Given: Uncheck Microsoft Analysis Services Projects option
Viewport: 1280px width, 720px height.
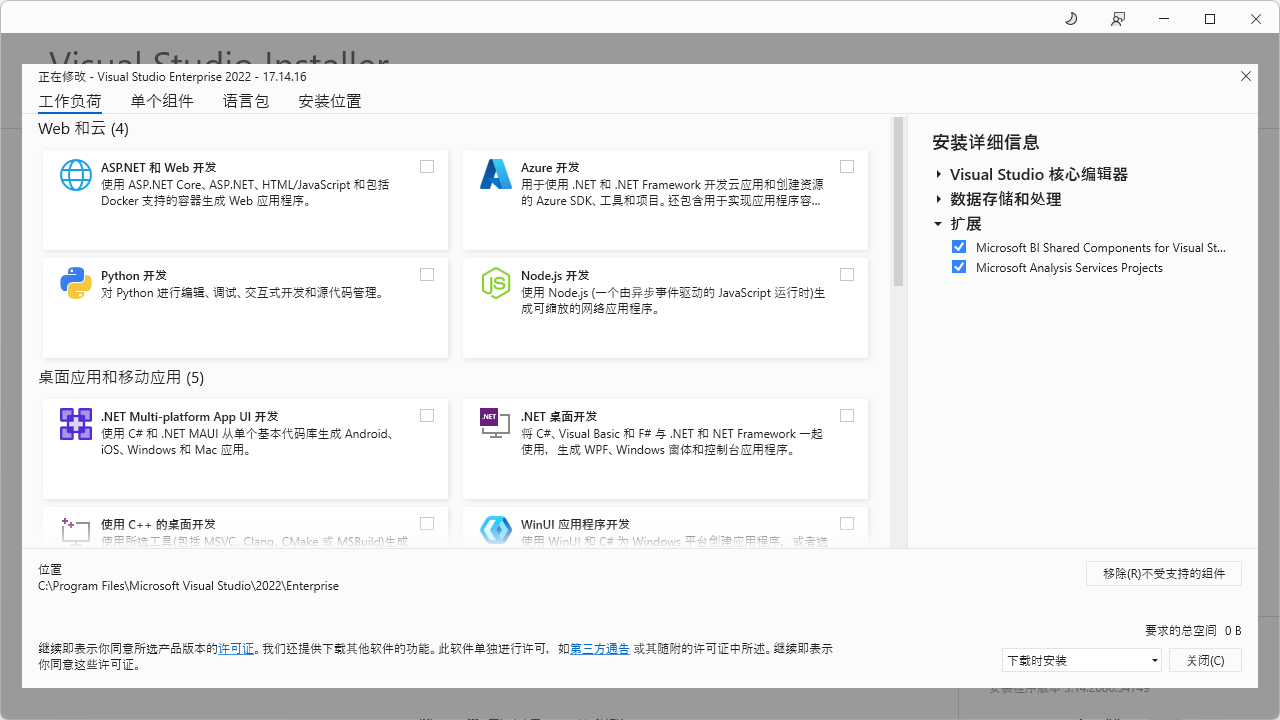Looking at the screenshot, I should [959, 267].
